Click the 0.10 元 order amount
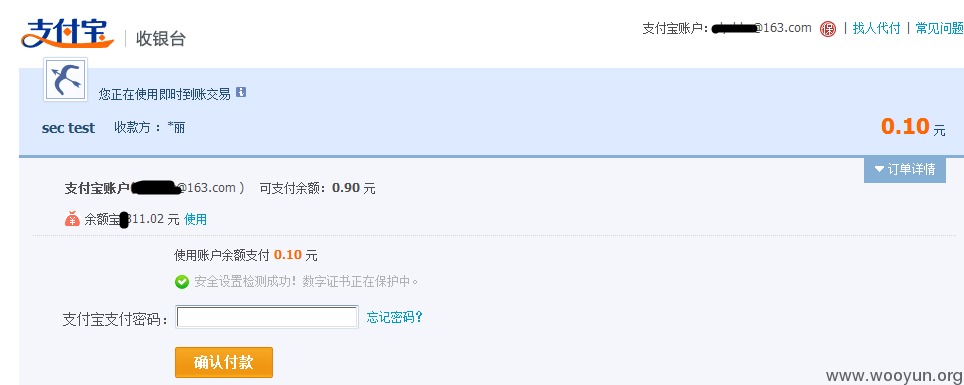 (x=913, y=127)
